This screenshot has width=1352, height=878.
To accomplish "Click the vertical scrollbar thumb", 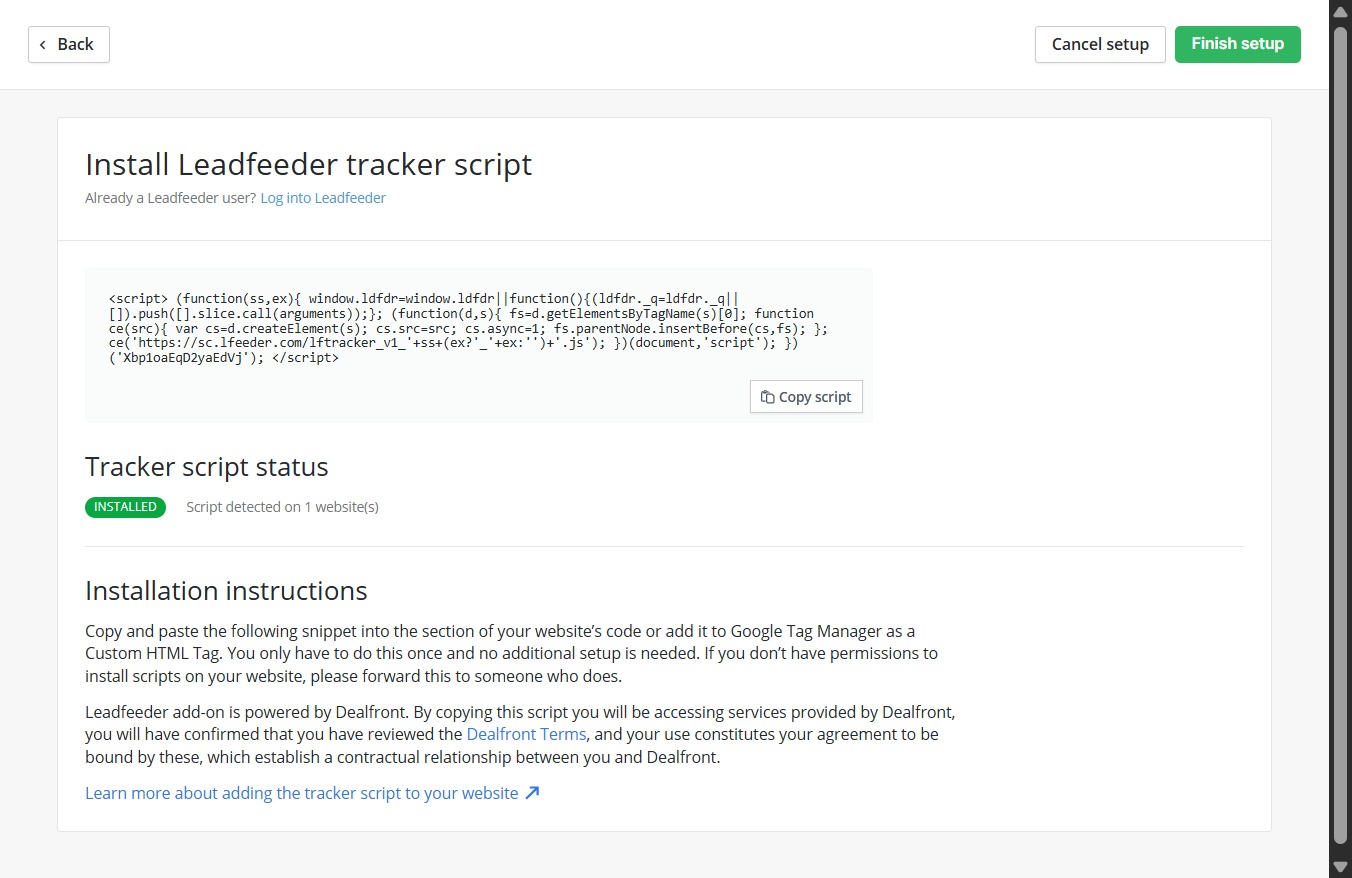I will pyautogui.click(x=1341, y=435).
